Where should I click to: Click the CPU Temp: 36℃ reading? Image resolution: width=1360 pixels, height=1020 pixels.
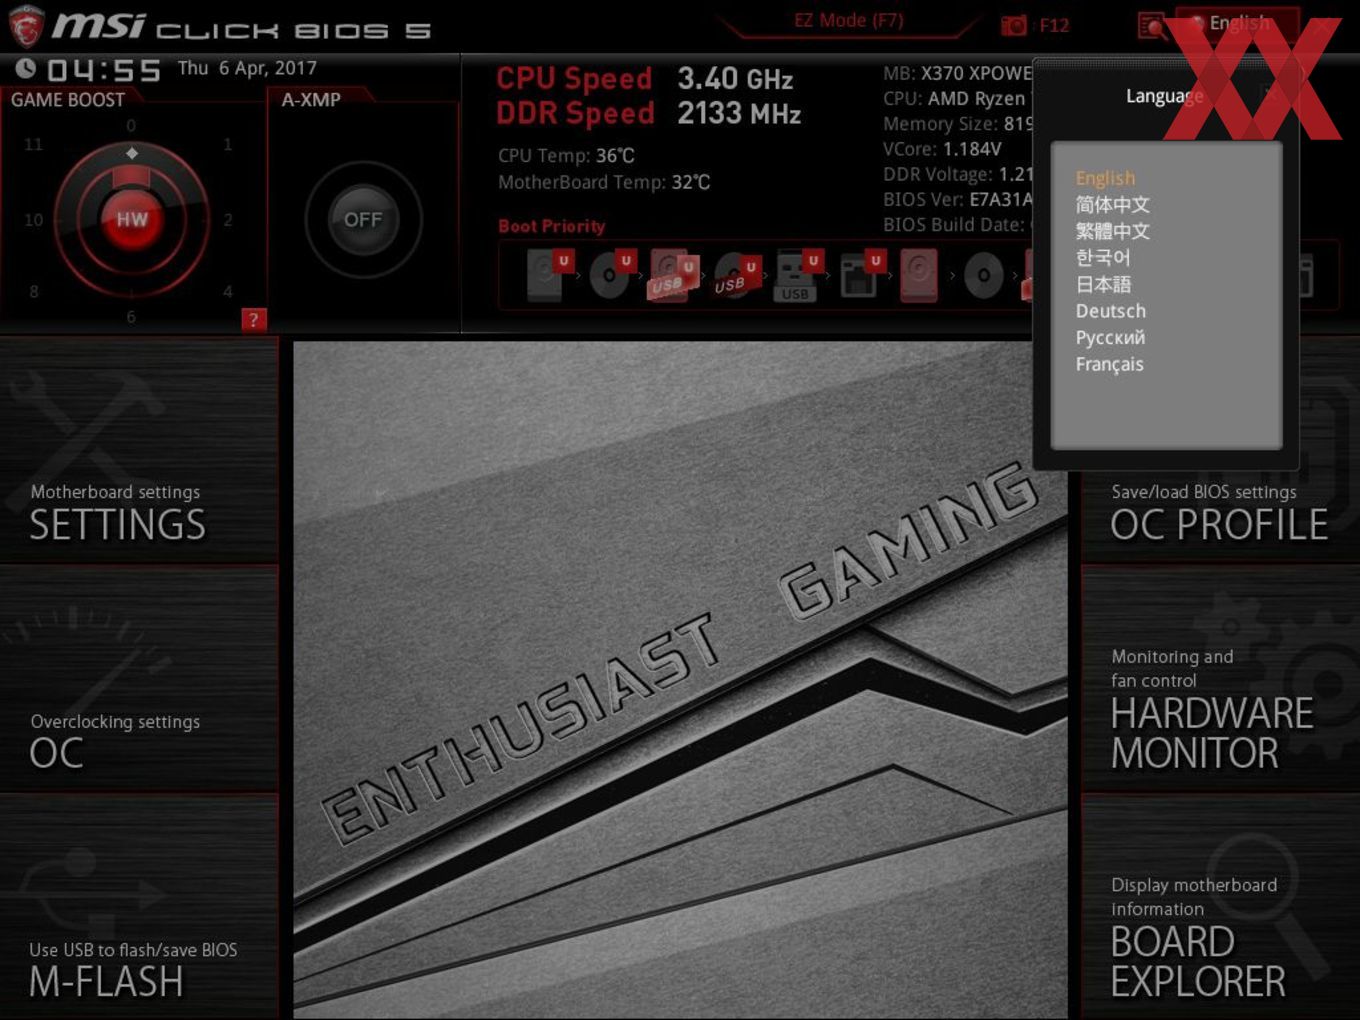pyautogui.click(x=566, y=156)
